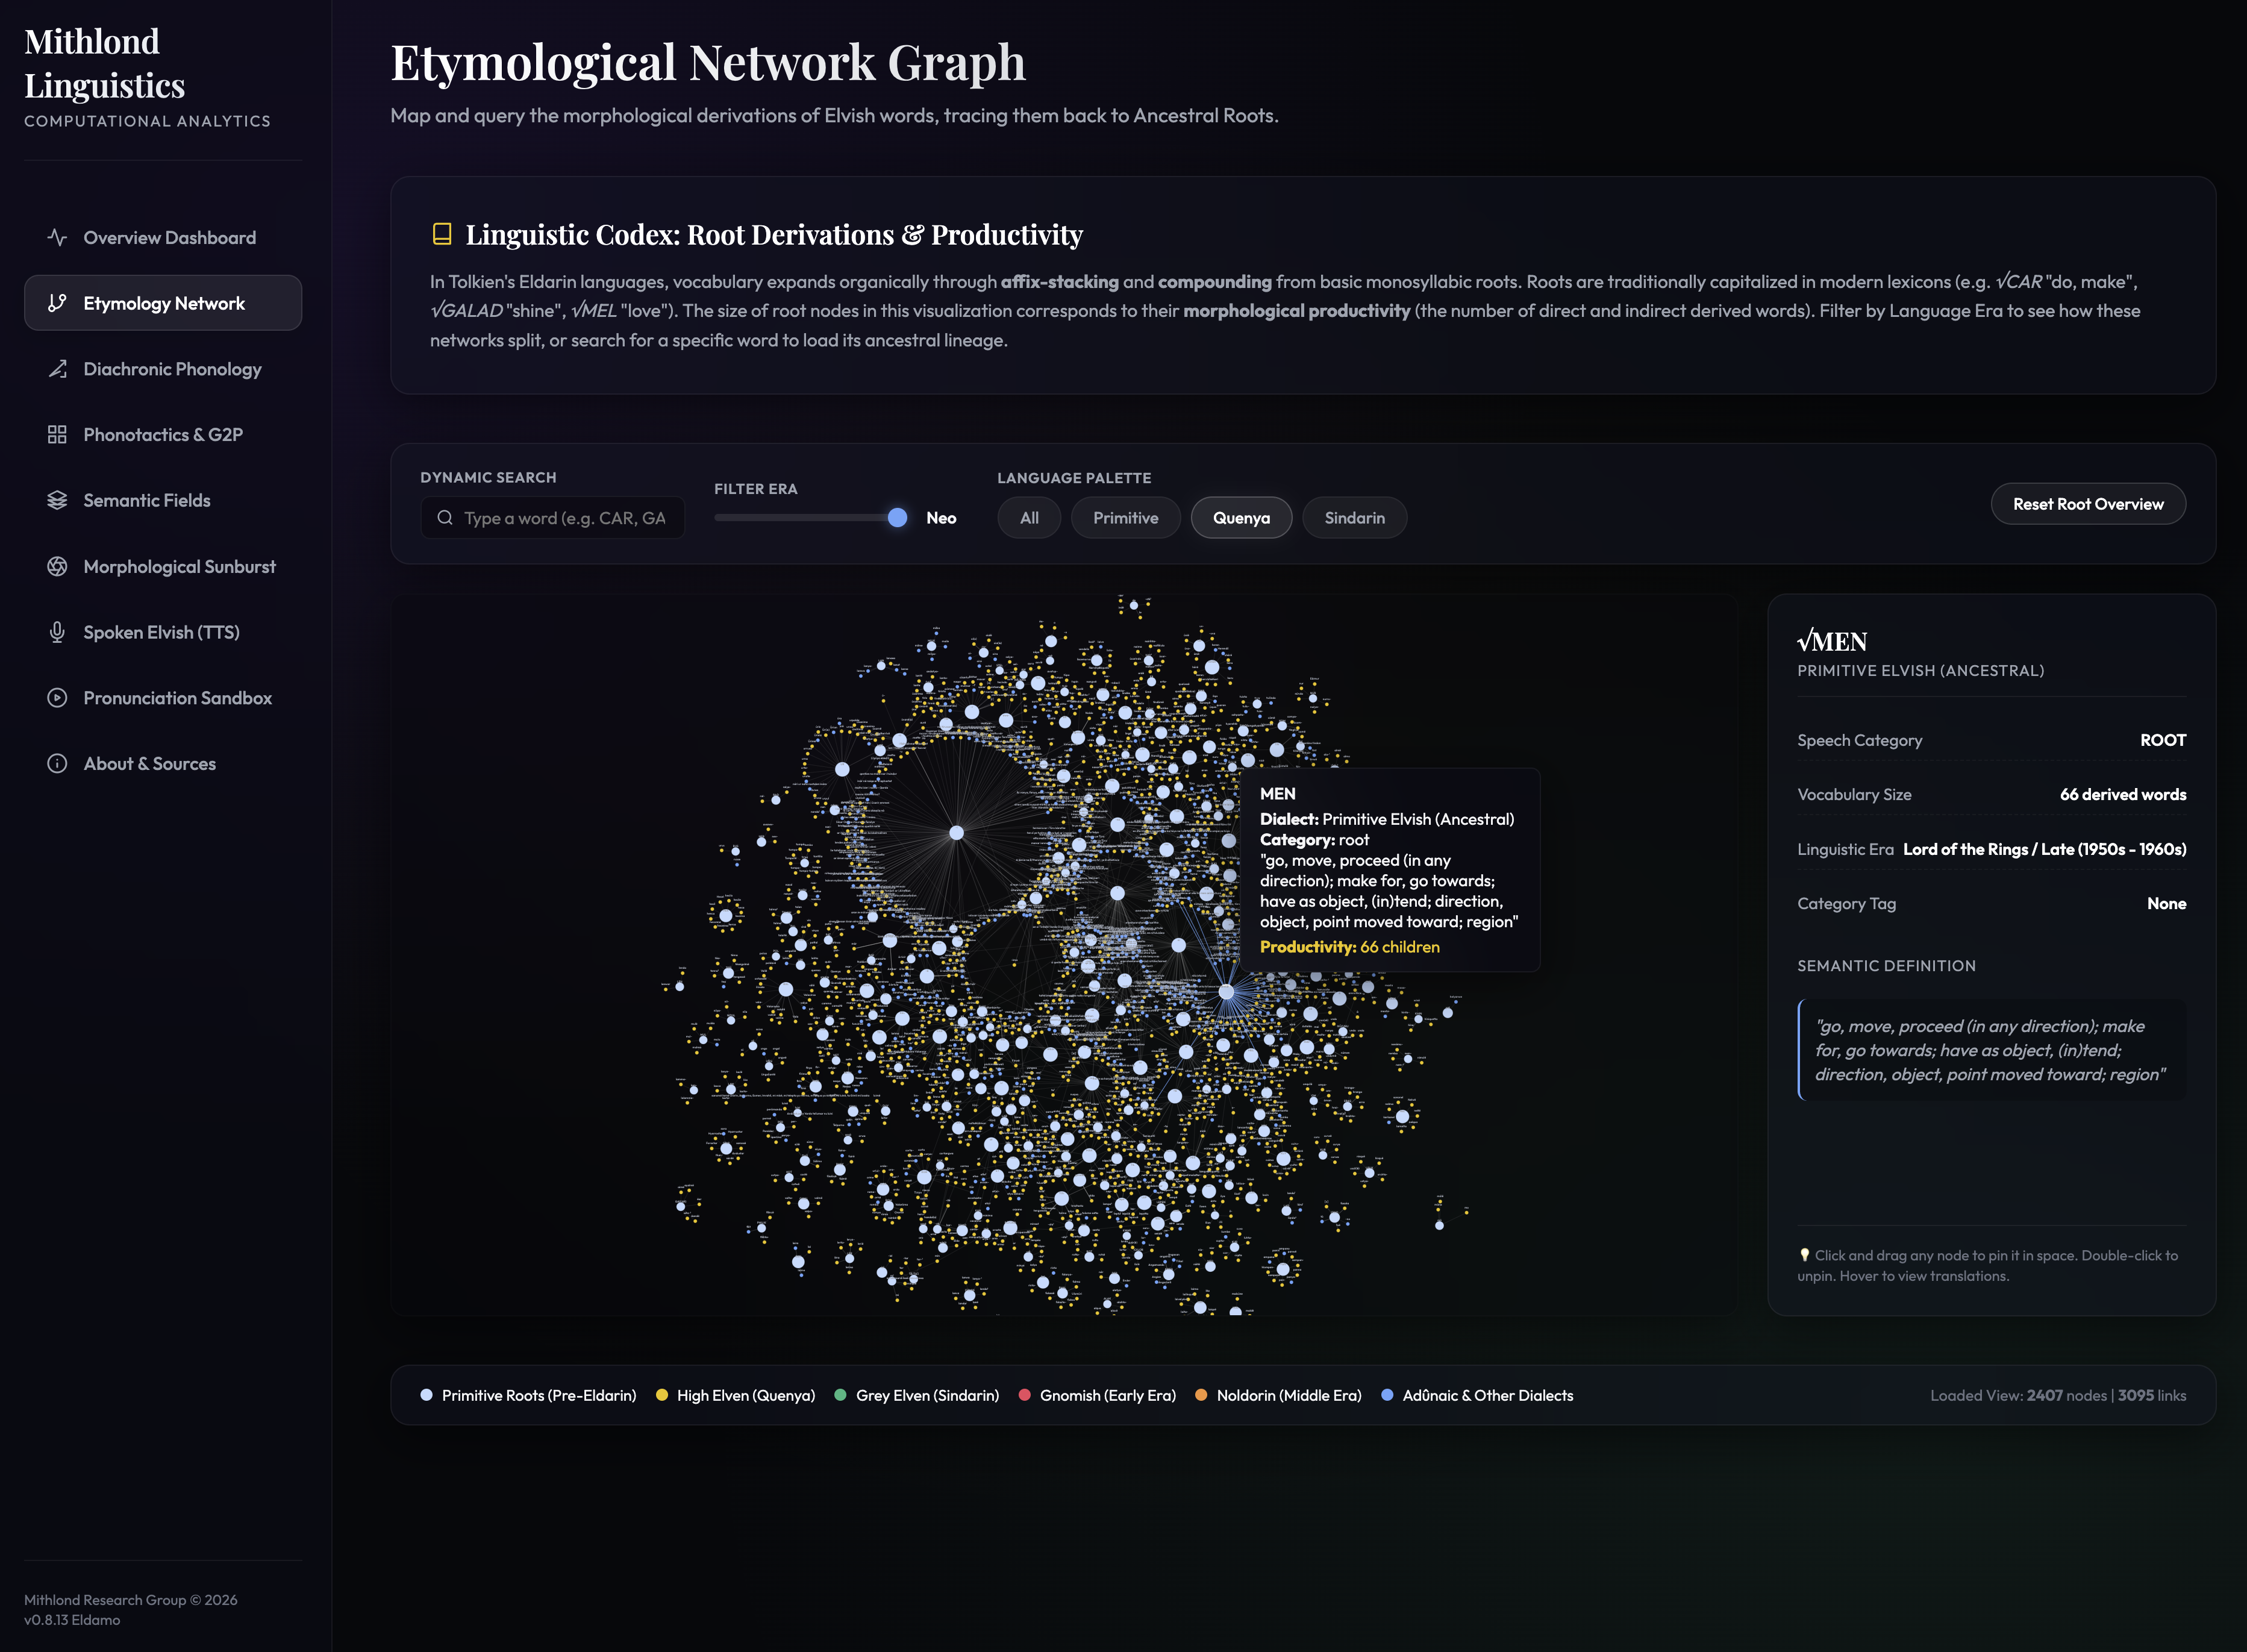
Task: Click the "Productivity: 66 children" tooltip line
Action: pos(1349,946)
